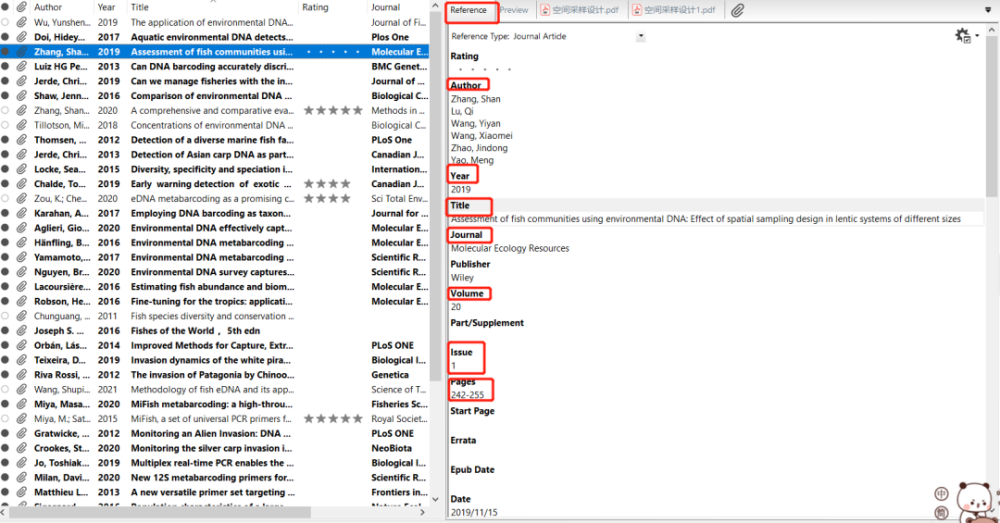Set rating dots in the Reference panel
Screen dimensions: 1000x523
(x=485, y=69)
